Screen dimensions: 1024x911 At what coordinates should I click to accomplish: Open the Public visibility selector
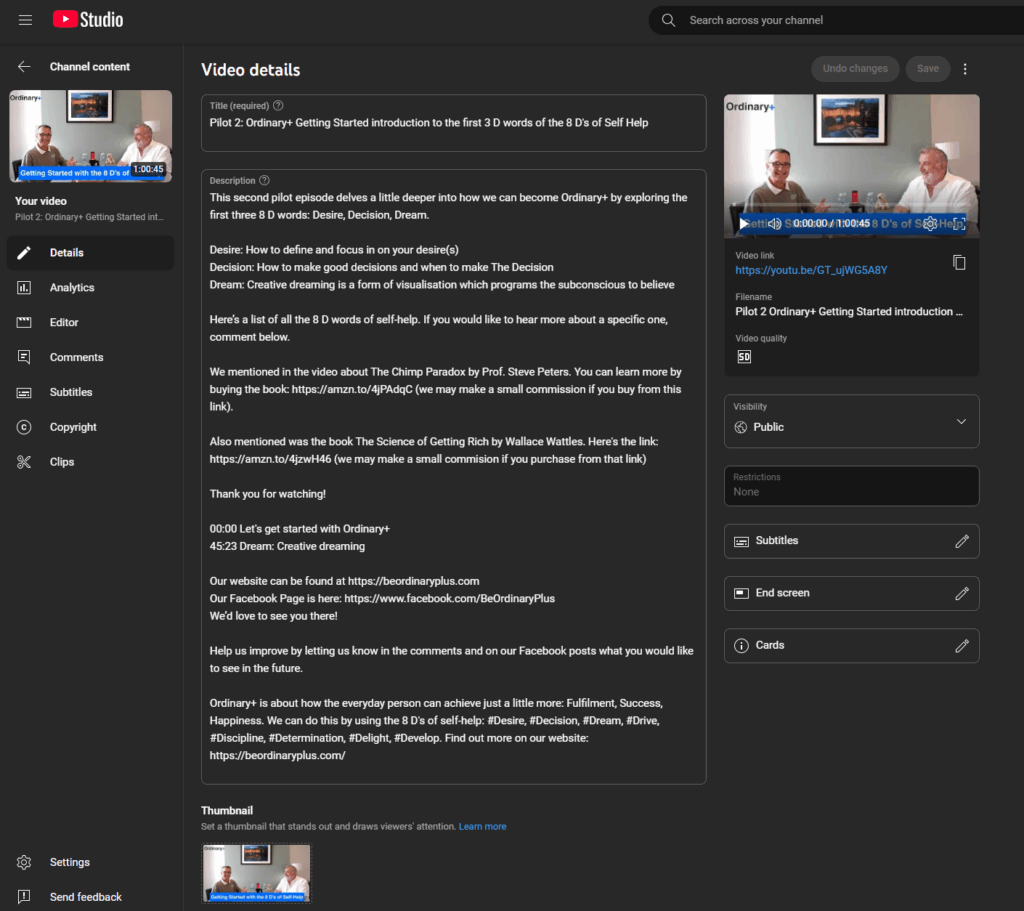pos(851,421)
